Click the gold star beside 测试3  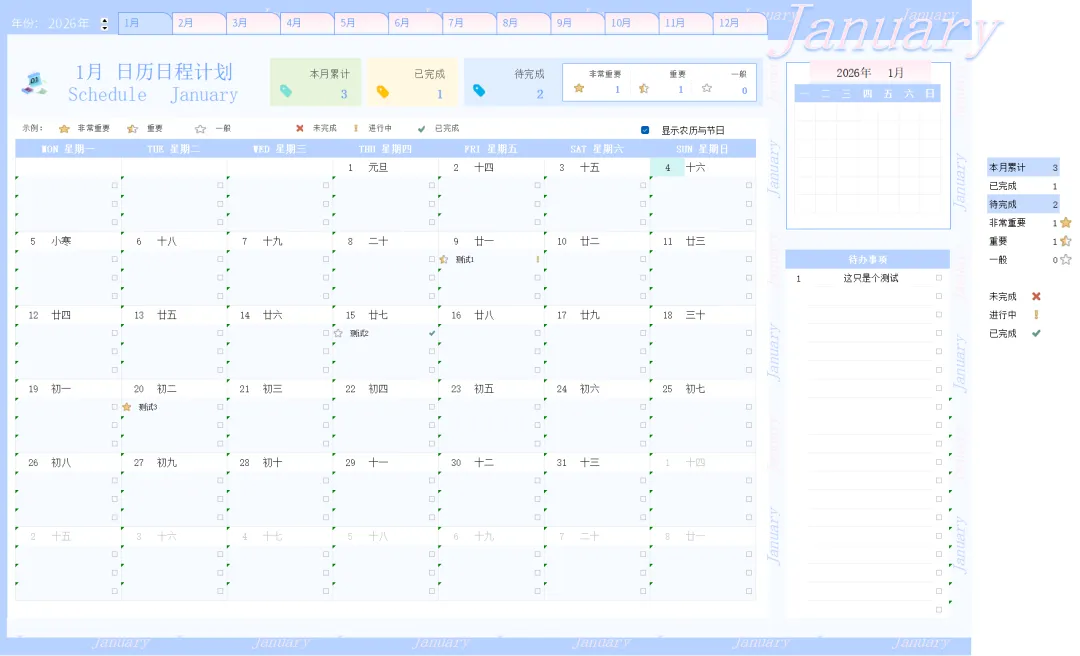point(127,407)
